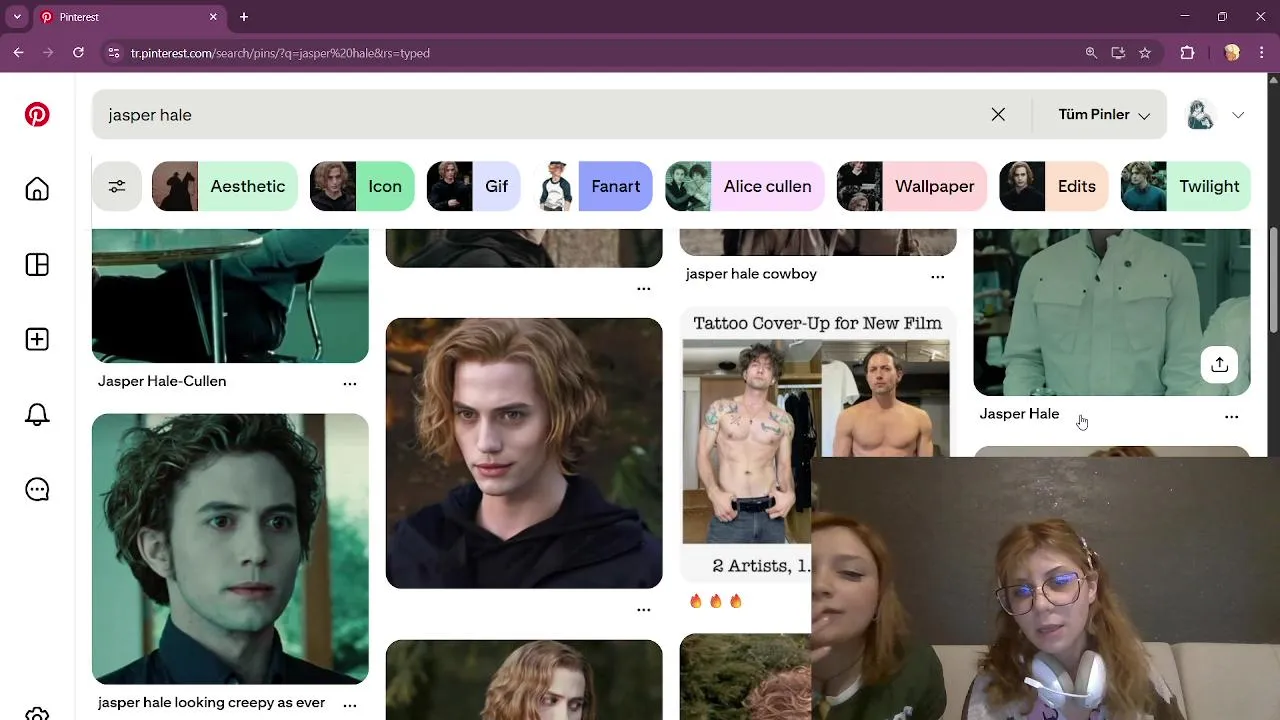Image resolution: width=1280 pixels, height=720 pixels.
Task: Click the Pinterest profile avatar picture
Action: point(1200,115)
